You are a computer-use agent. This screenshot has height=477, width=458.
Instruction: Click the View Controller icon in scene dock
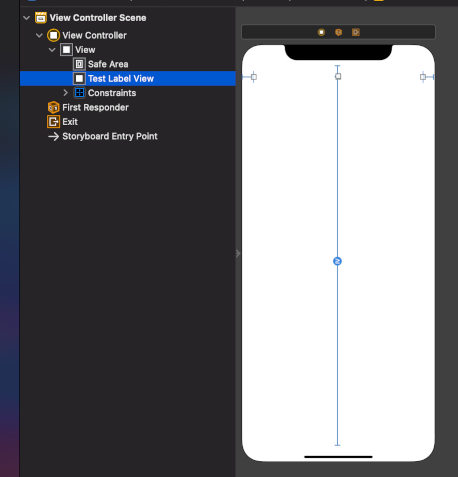[321, 32]
